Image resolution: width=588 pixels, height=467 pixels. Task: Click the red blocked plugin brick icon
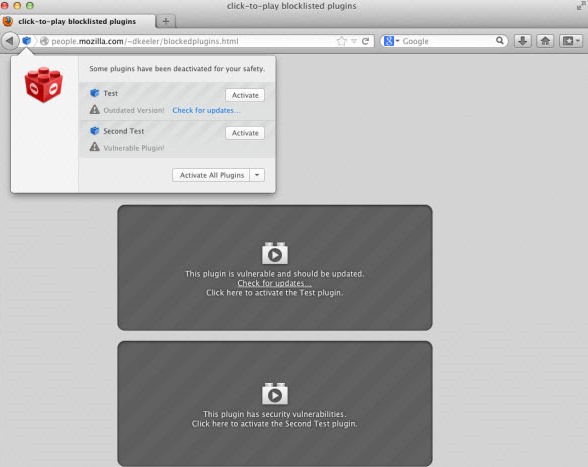pyautogui.click(x=44, y=85)
